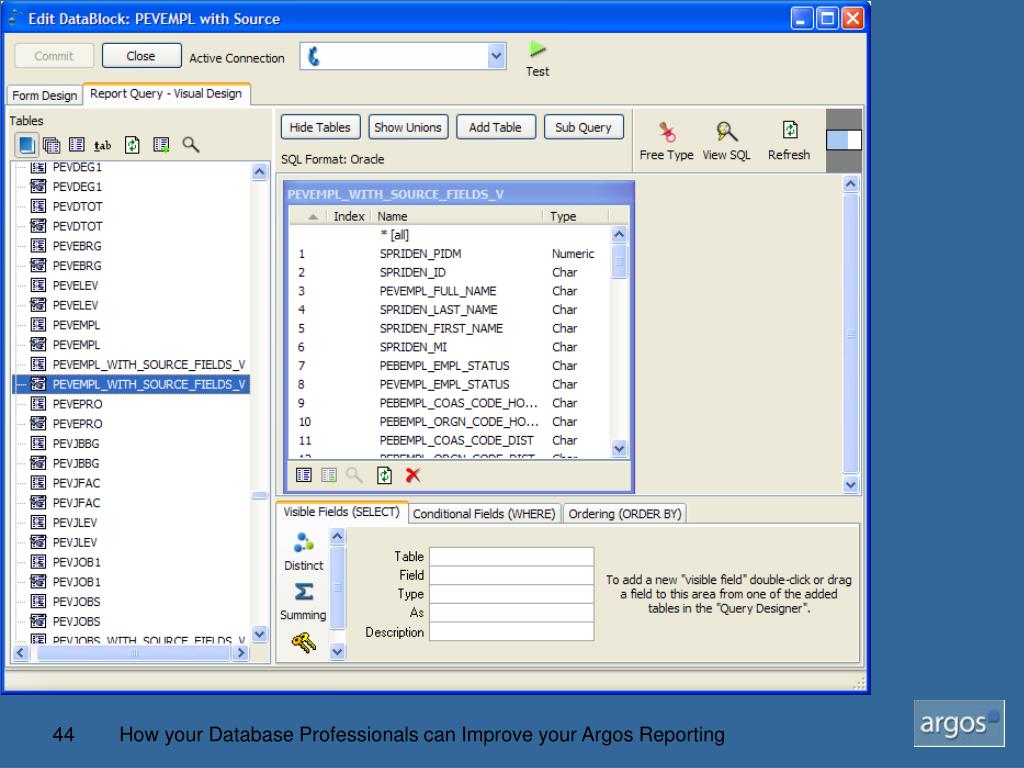1024x768 pixels.
Task: Open Ordering (ORDER BY) tab
Action: [x=625, y=514]
